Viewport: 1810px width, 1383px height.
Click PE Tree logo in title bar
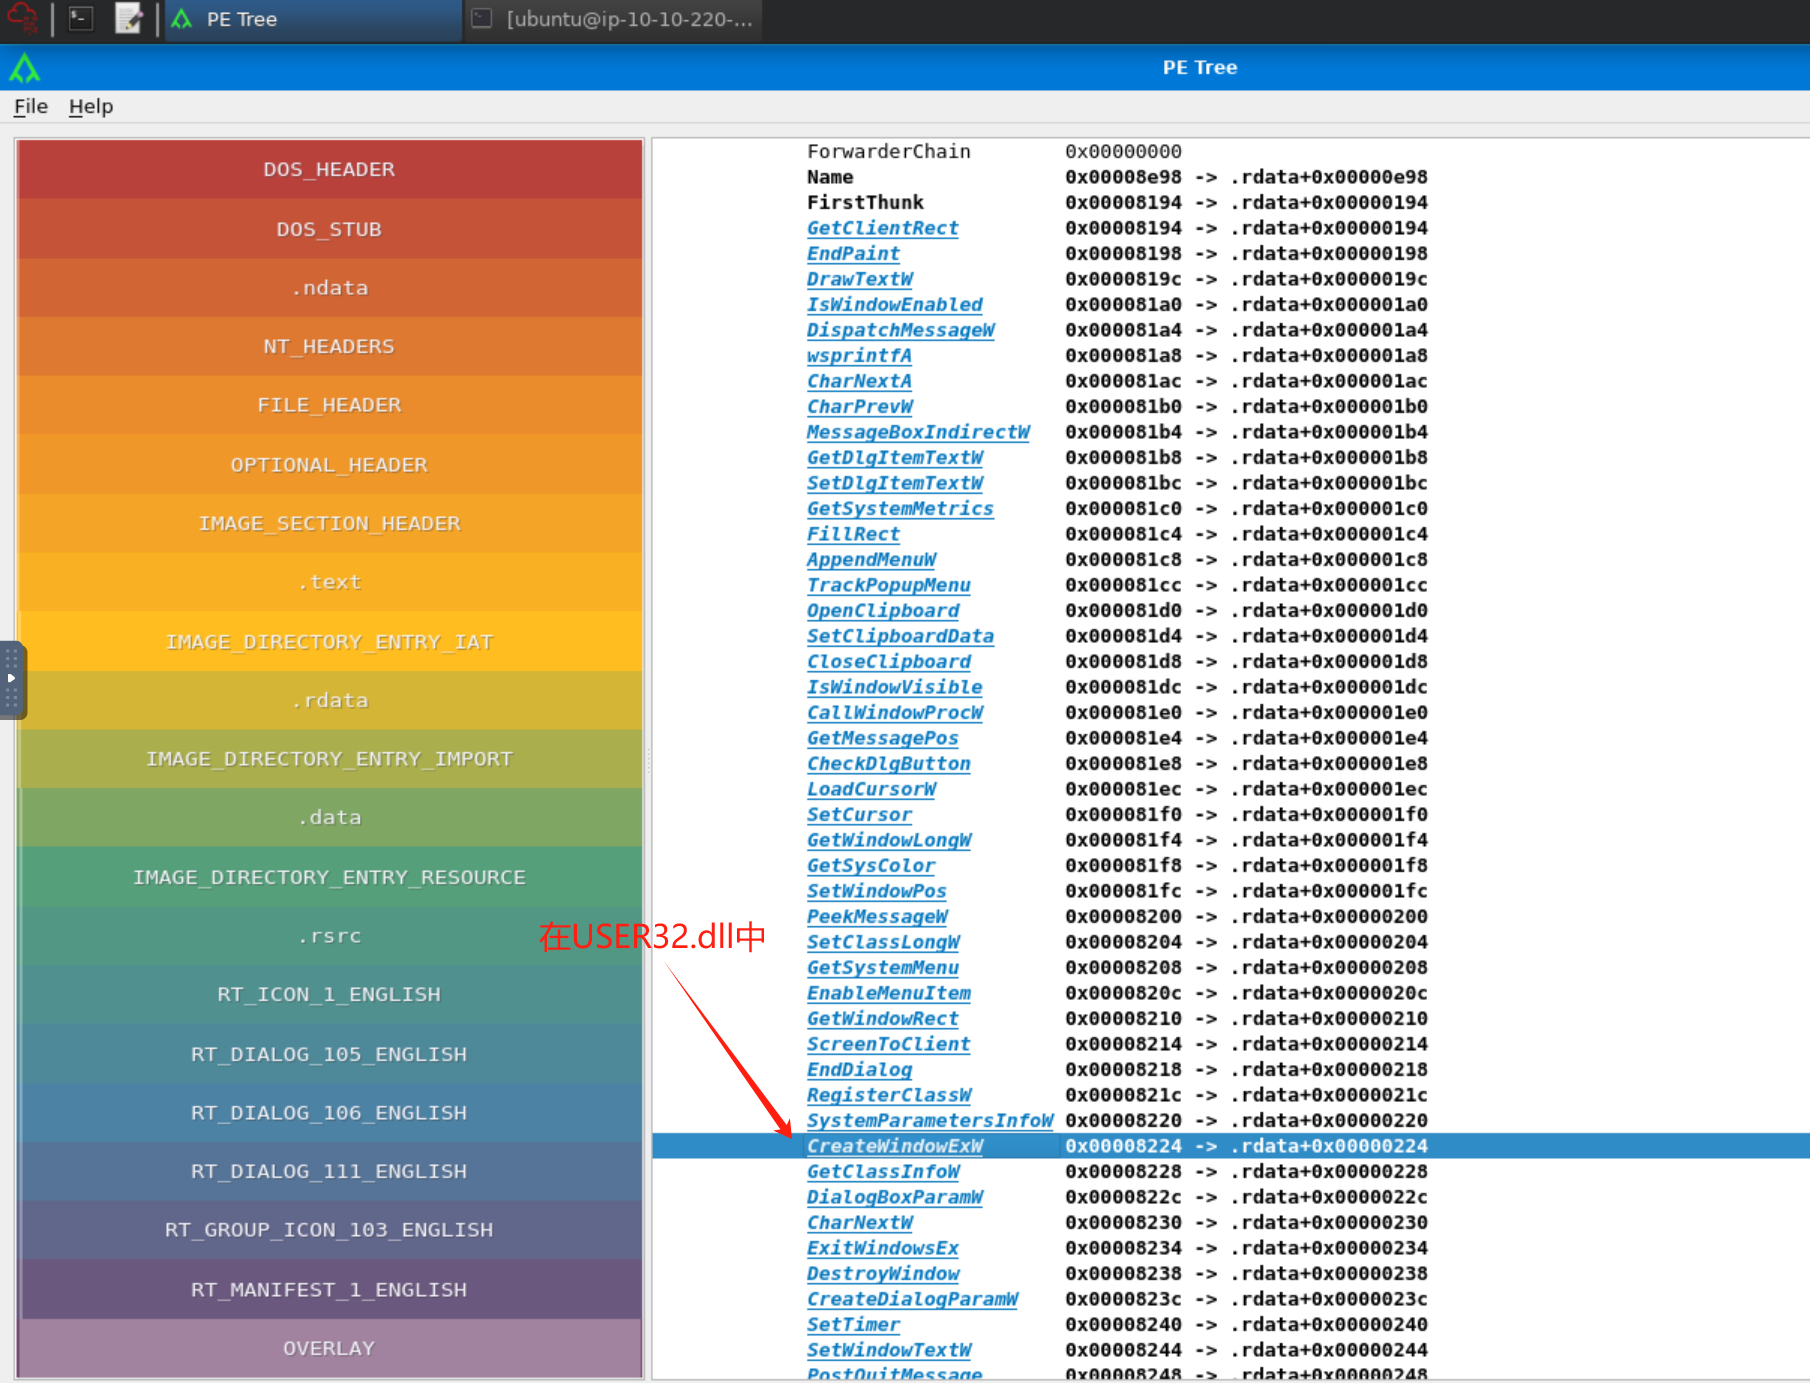(24, 68)
